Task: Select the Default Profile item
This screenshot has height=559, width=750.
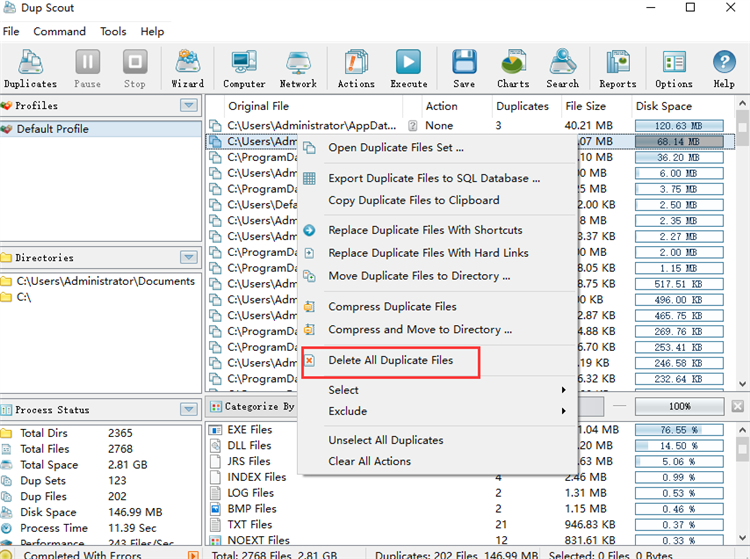Action: [52, 129]
